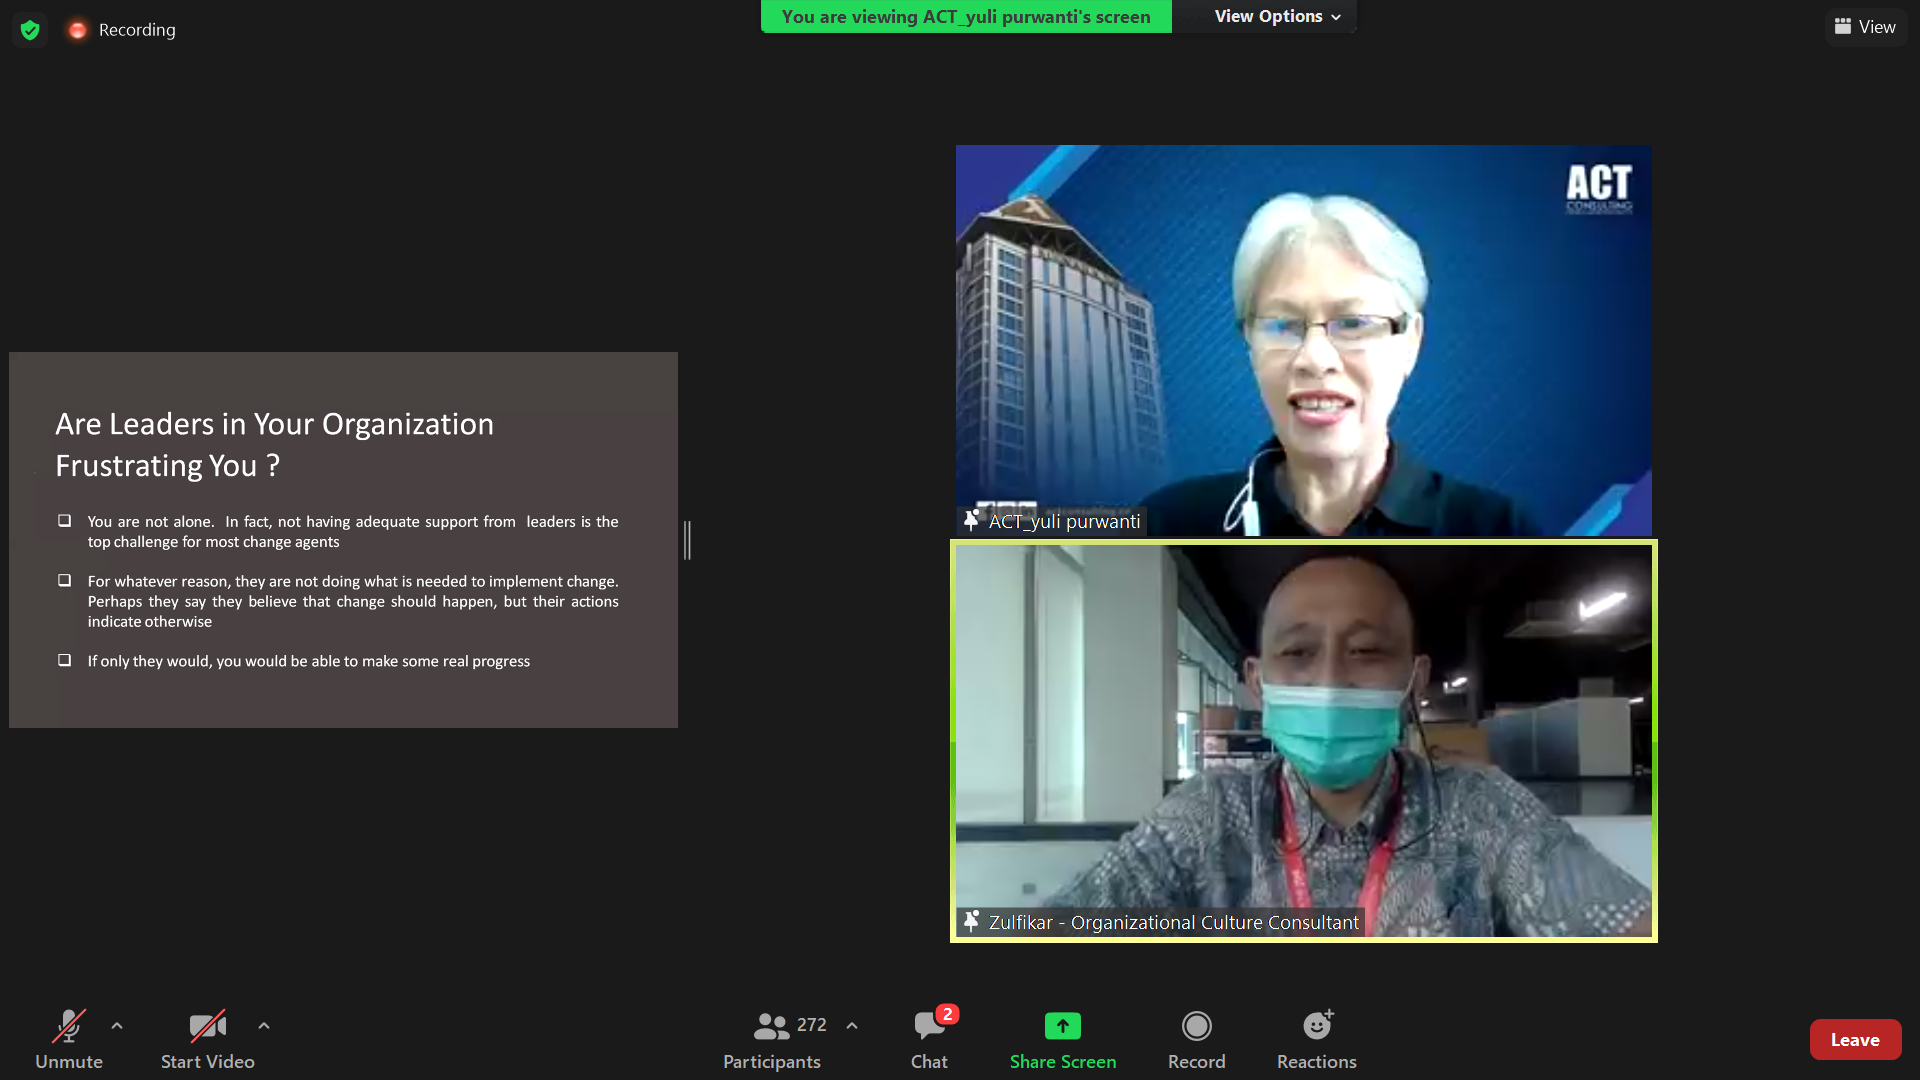
Task: Leave the meeting
Action: pos(1854,1040)
